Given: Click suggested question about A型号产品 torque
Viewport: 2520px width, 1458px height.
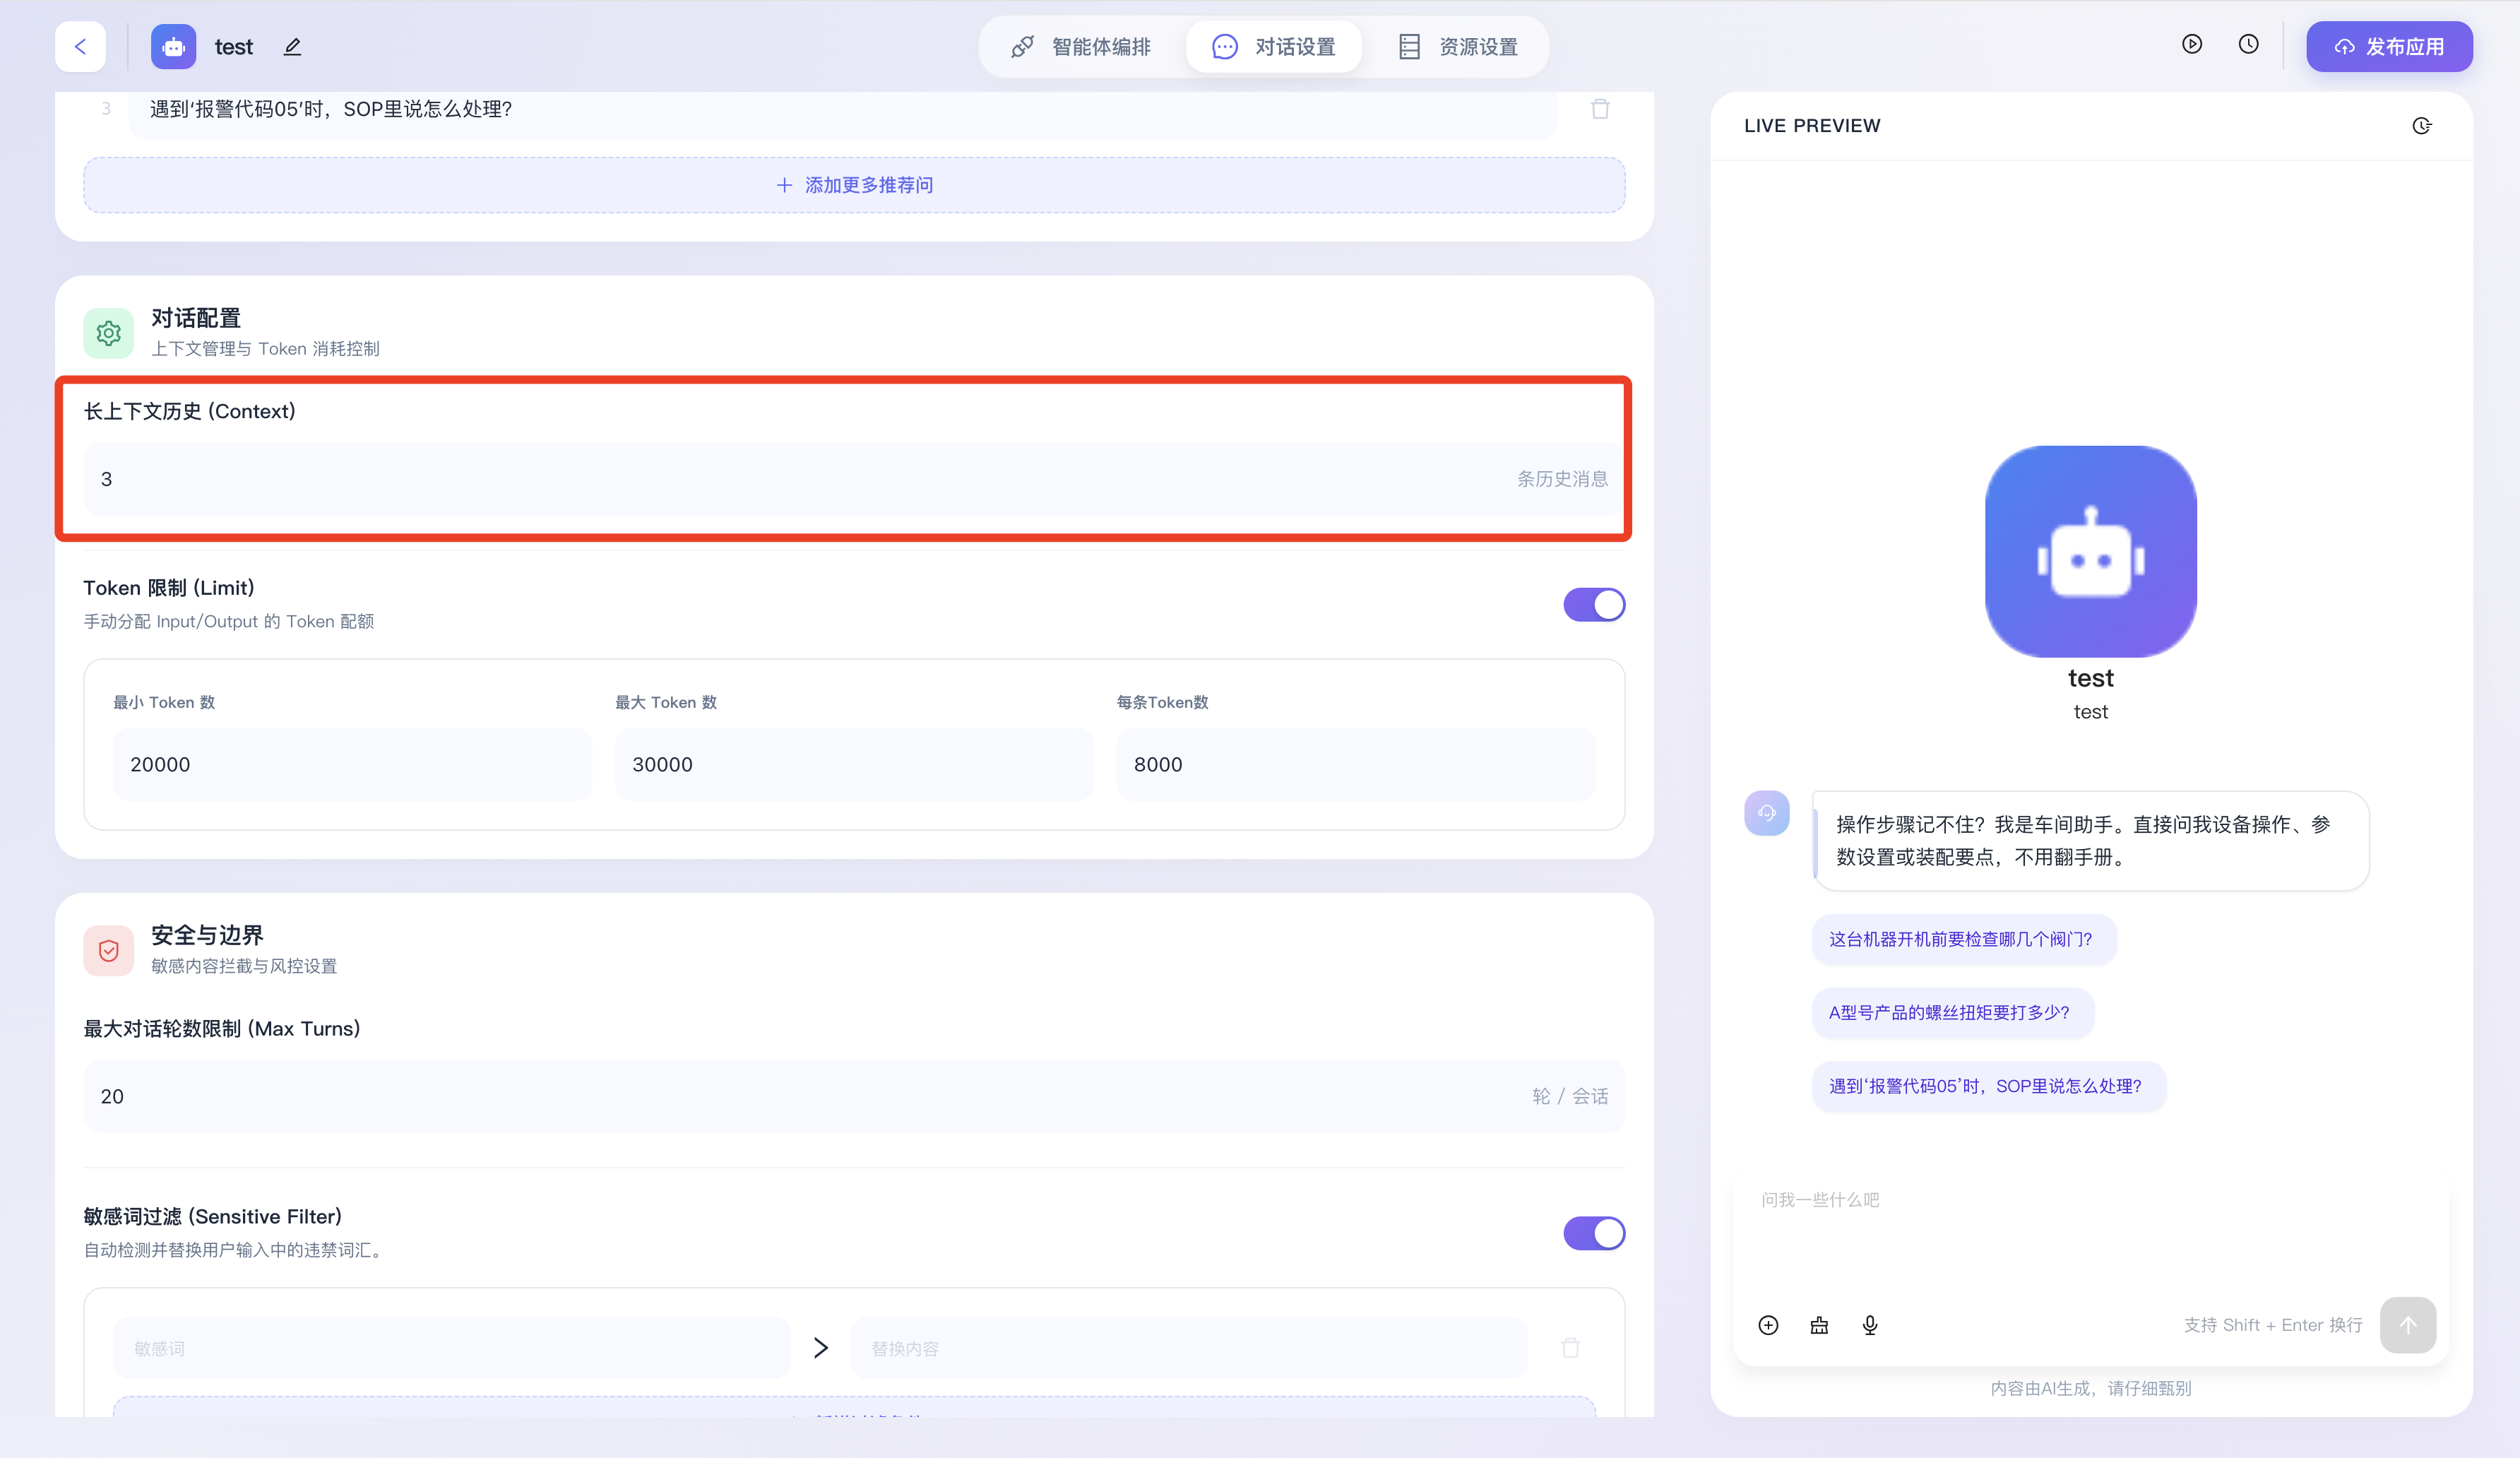Looking at the screenshot, I should click(x=1949, y=1012).
